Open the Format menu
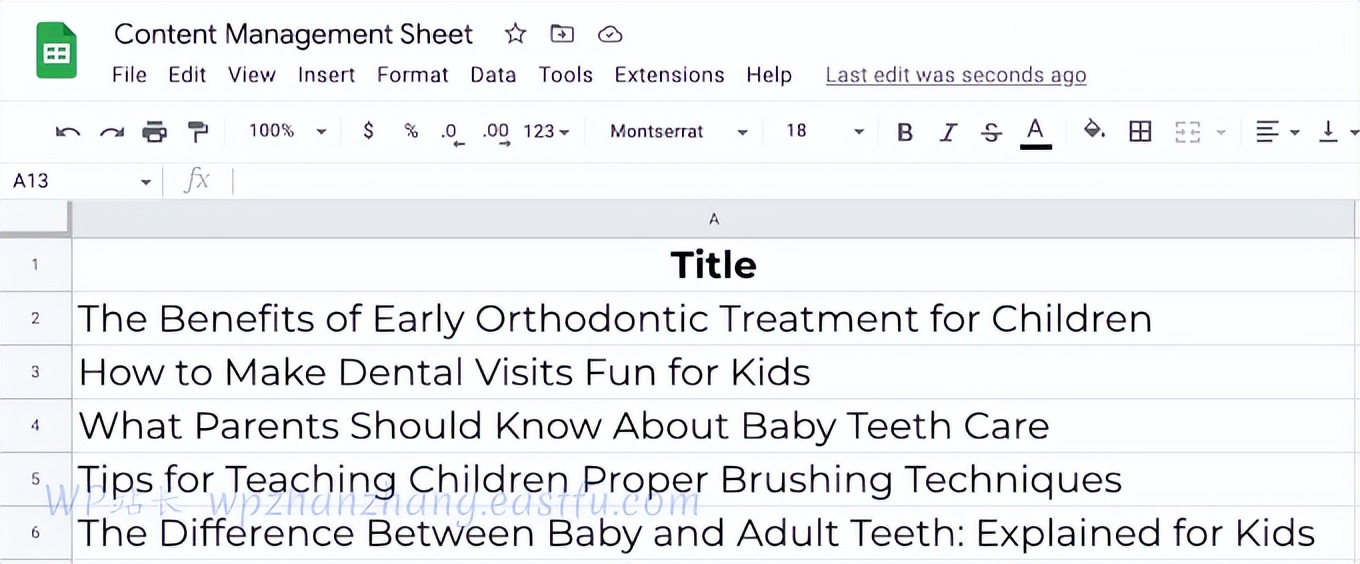 click(x=412, y=75)
